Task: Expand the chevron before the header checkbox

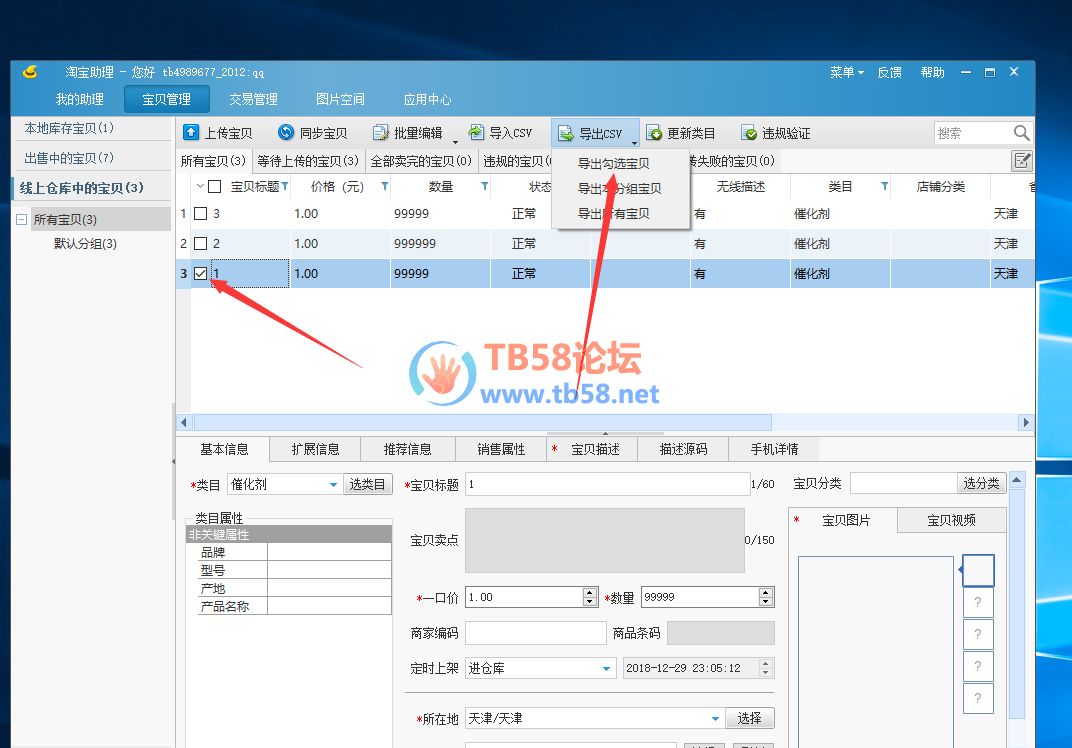Action: tap(200, 186)
